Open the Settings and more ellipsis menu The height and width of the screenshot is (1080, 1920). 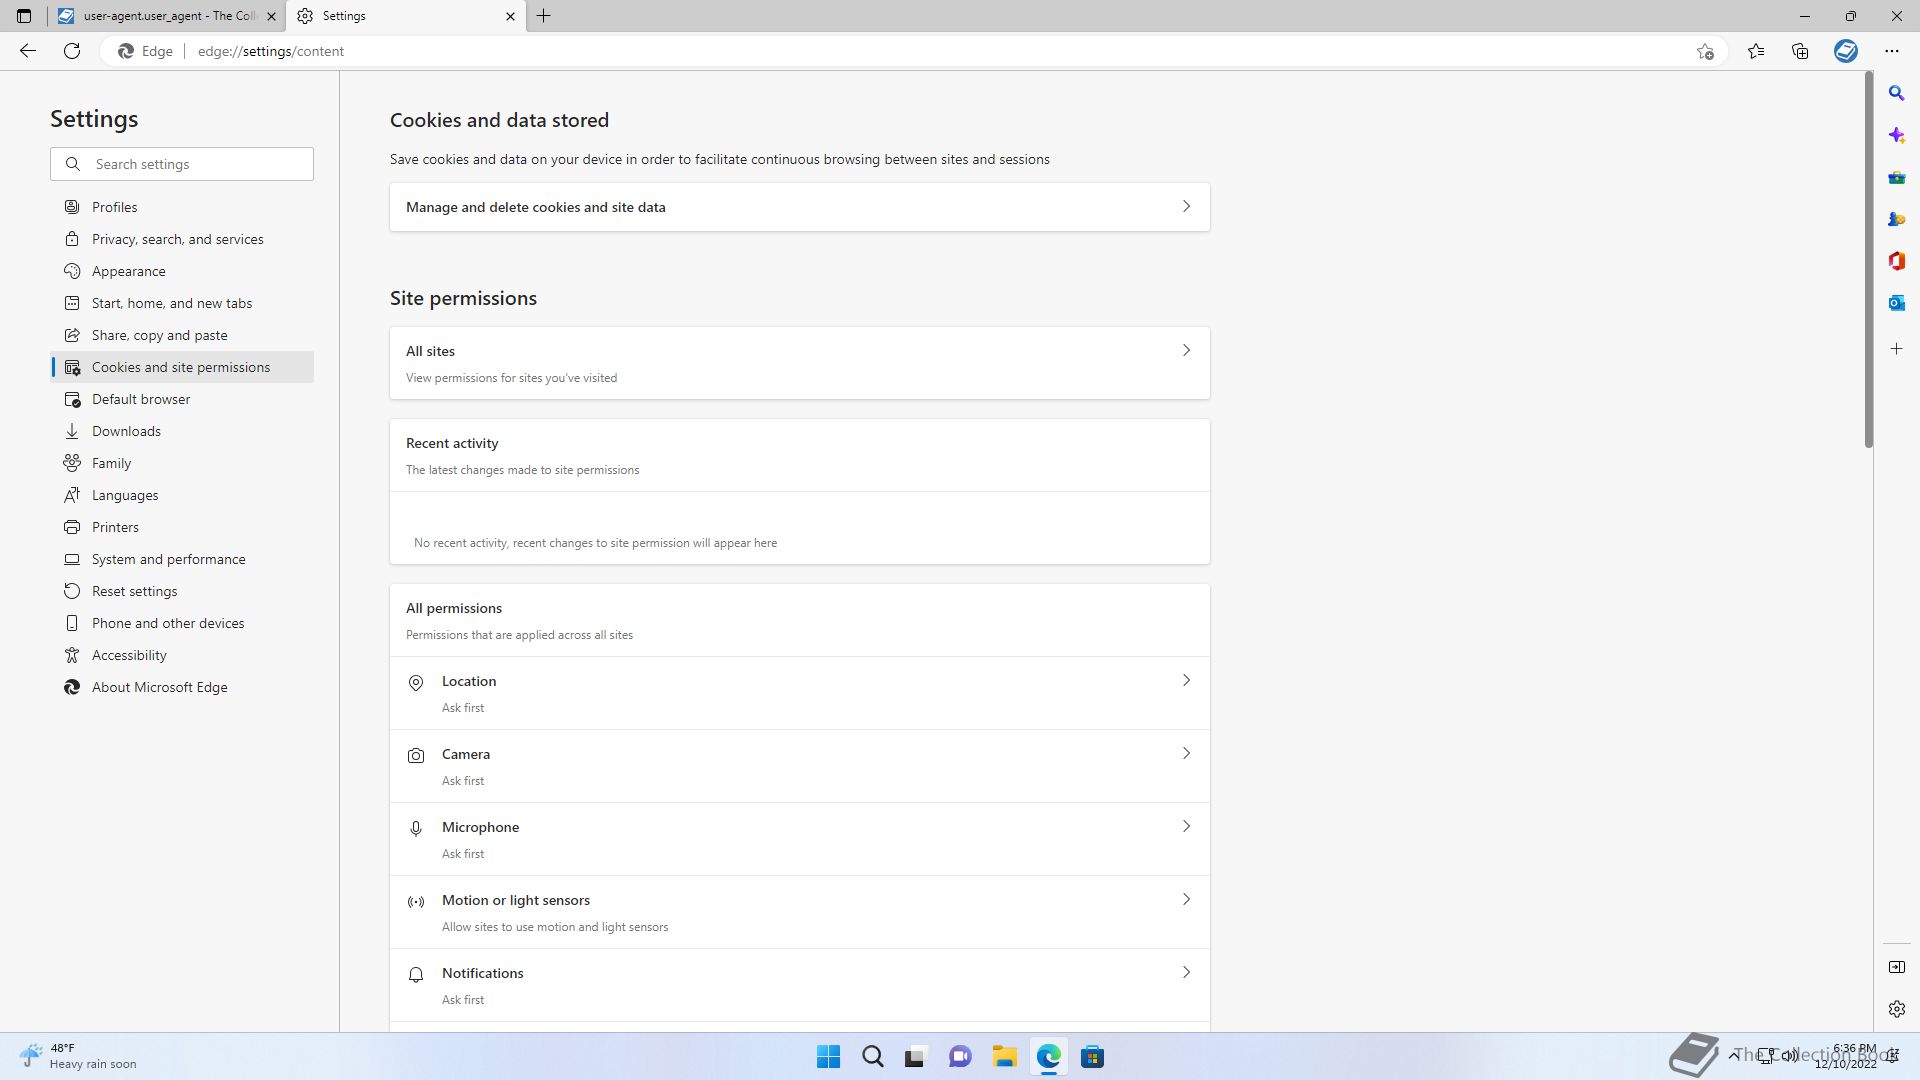[1891, 51]
